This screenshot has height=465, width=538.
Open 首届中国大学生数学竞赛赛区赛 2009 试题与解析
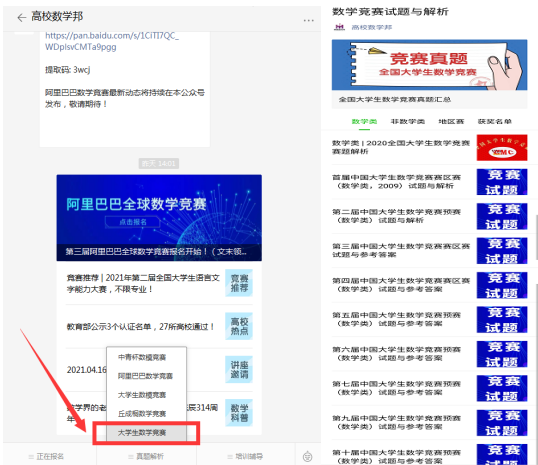point(396,182)
